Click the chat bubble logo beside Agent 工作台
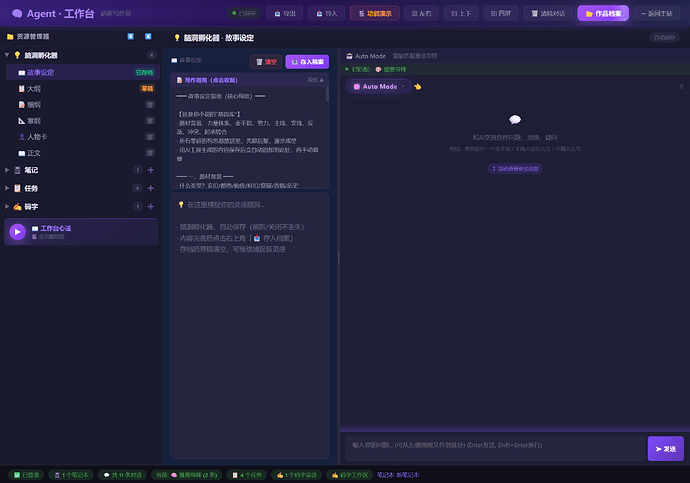The height and width of the screenshot is (483, 690). pos(17,14)
